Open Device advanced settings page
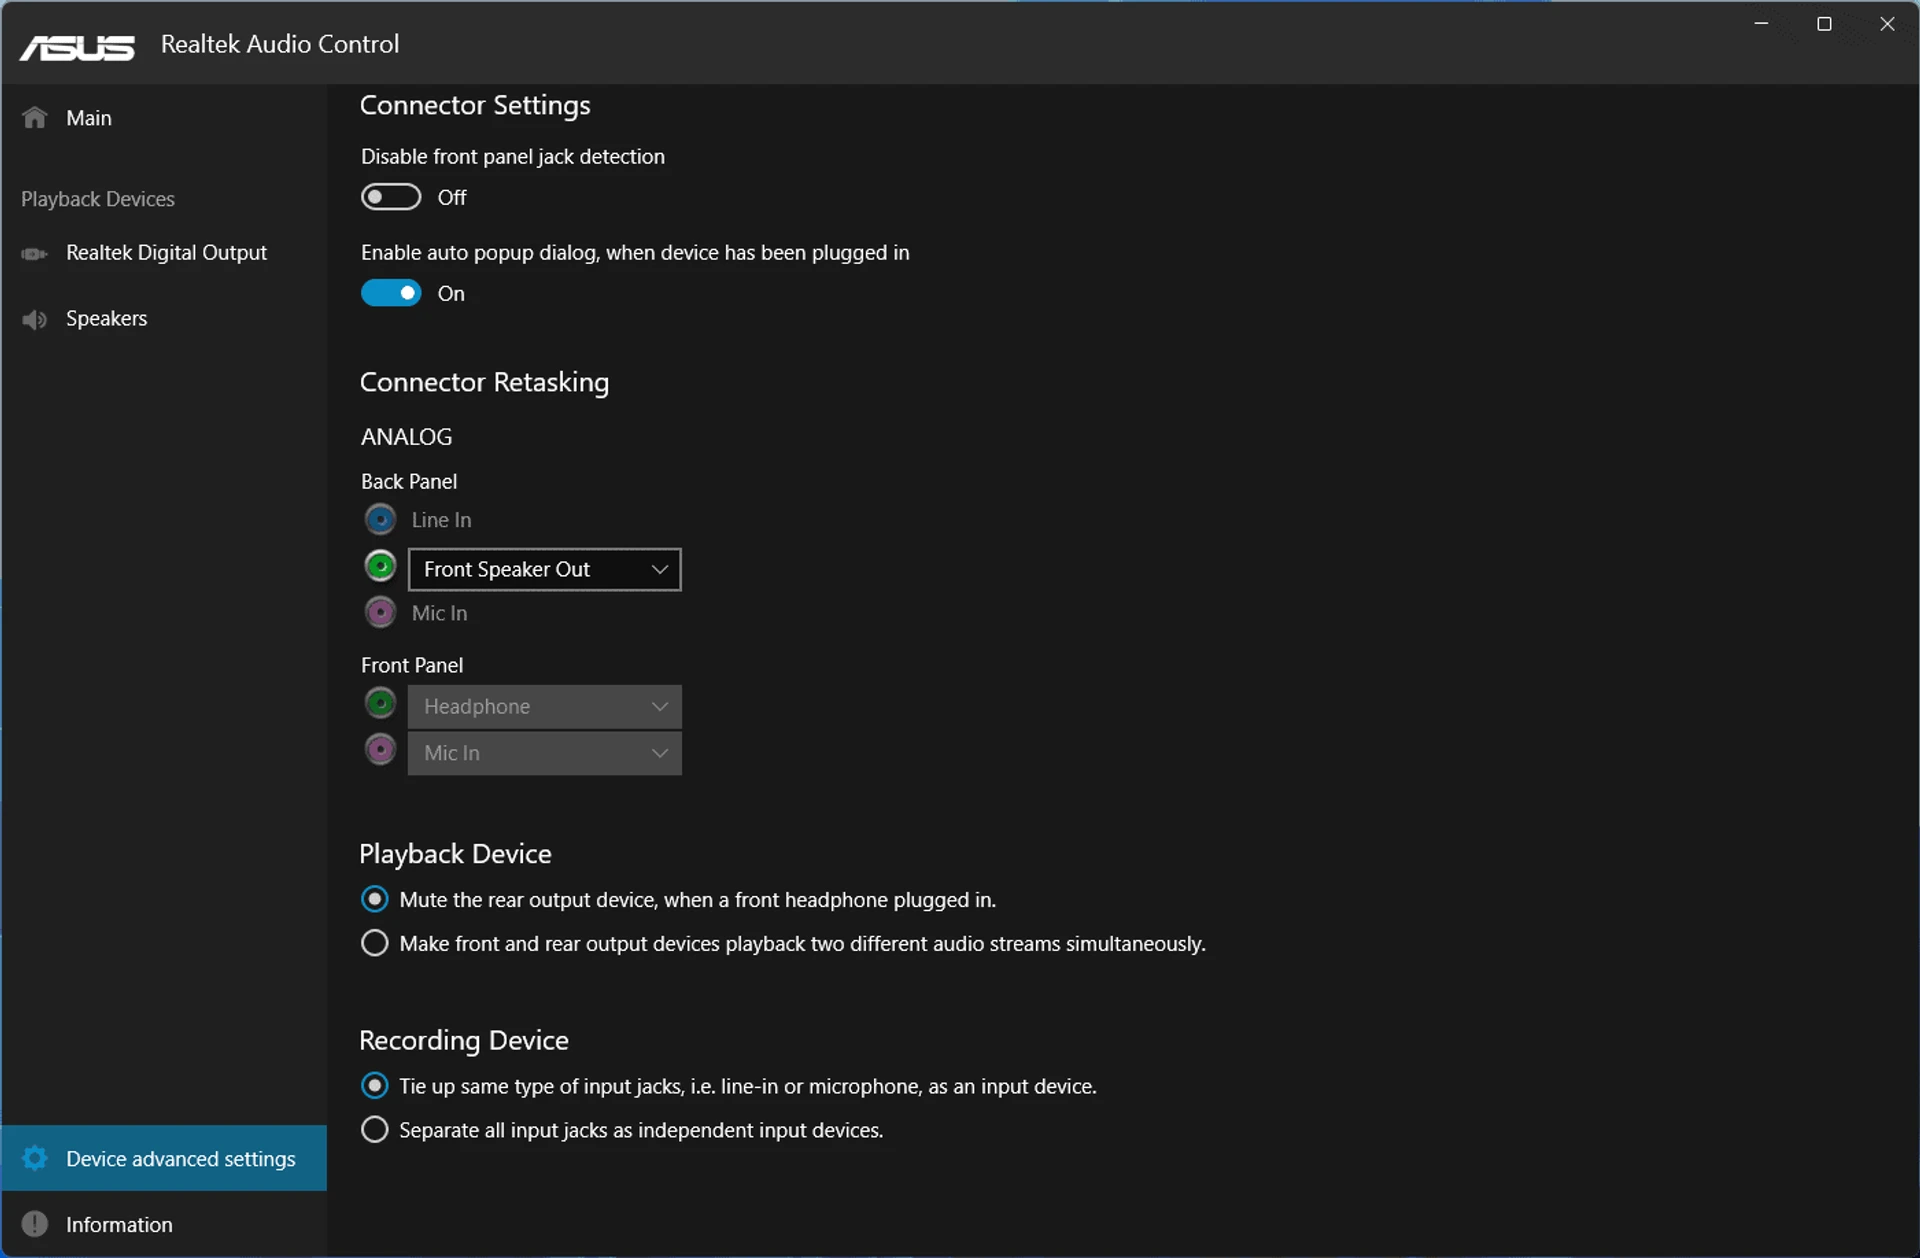The image size is (1920, 1258). pyautogui.click(x=164, y=1158)
